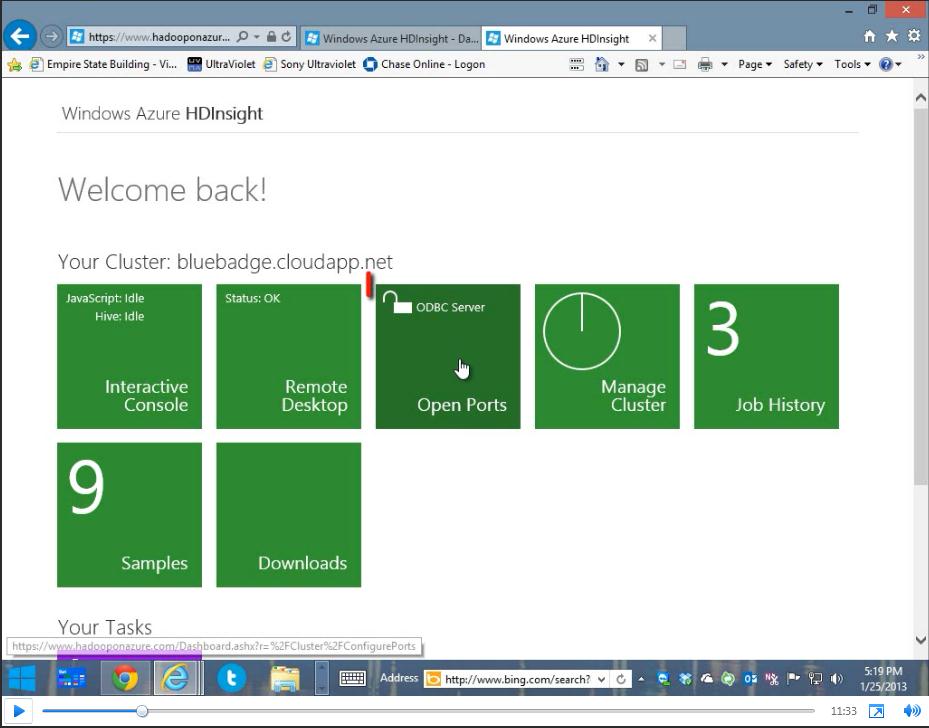The image size is (929, 728).
Task: Open the gear Tools settings icon
Action: [x=913, y=37]
